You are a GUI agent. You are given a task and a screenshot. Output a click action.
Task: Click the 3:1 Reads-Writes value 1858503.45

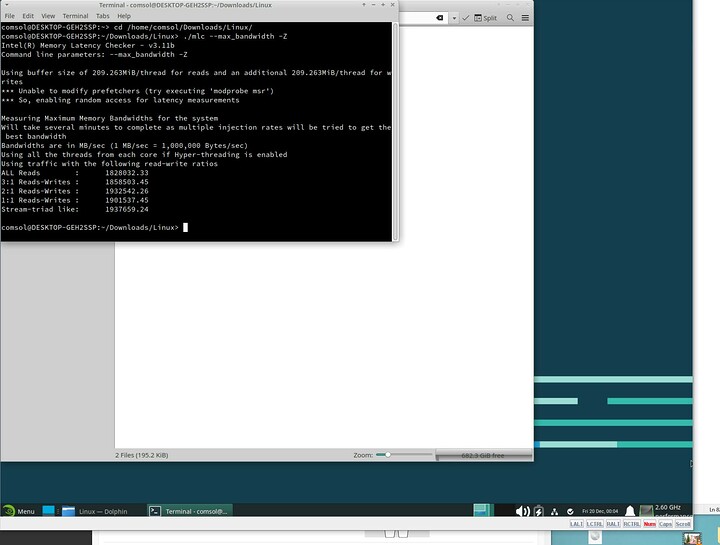point(127,182)
